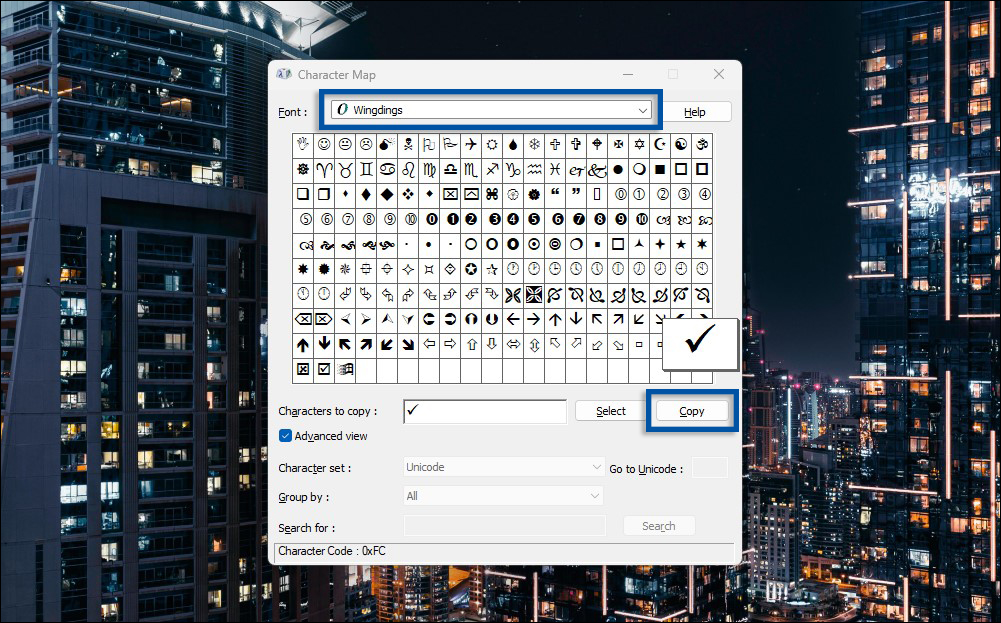Viewport: 1001px width, 623px height.
Task: Select the airplane glyph
Action: pyautogui.click(x=471, y=145)
